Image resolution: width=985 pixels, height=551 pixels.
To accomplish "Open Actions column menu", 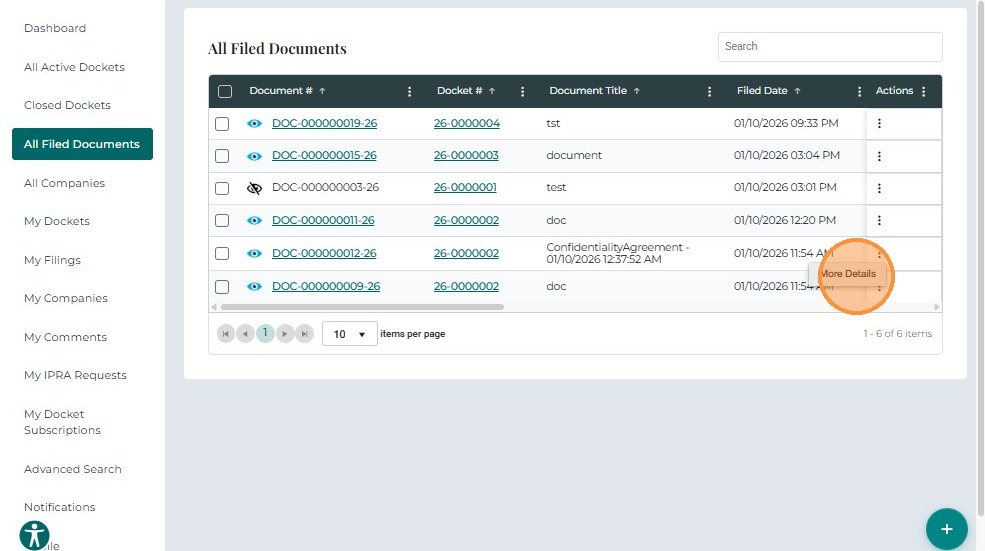I will coord(923,92).
